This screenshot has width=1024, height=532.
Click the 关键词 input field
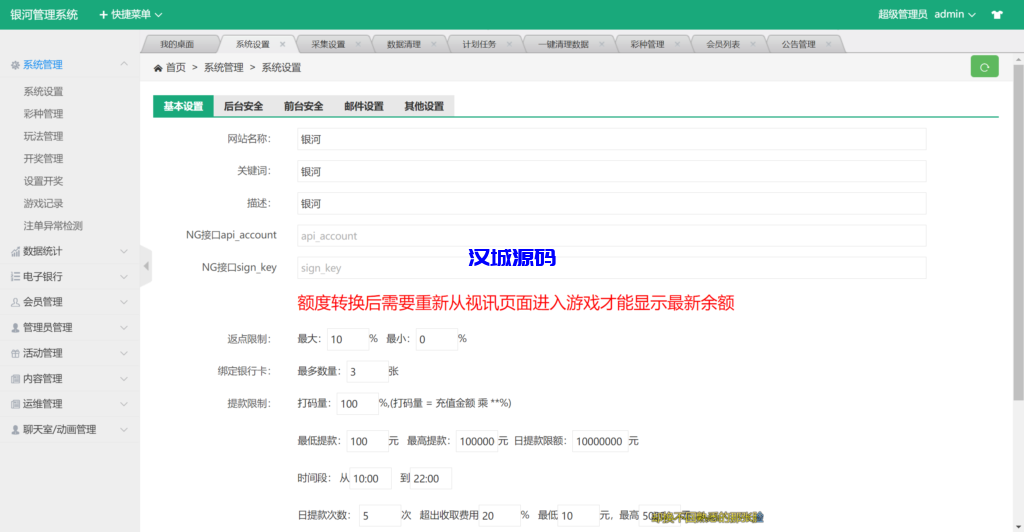[x=611, y=171]
